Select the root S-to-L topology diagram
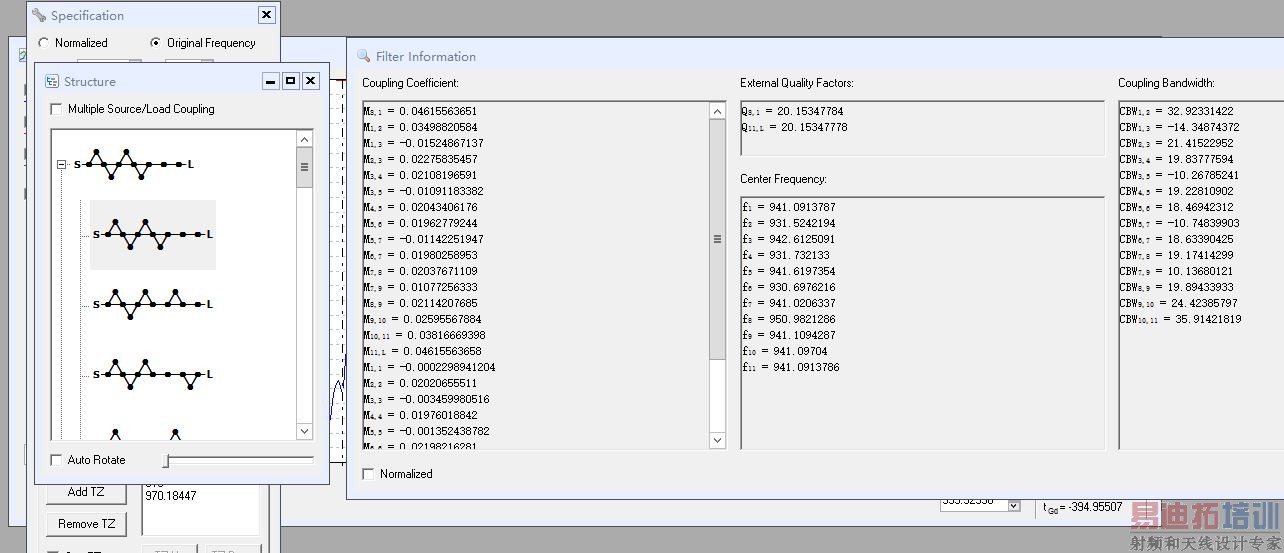1284x553 pixels. [133, 164]
